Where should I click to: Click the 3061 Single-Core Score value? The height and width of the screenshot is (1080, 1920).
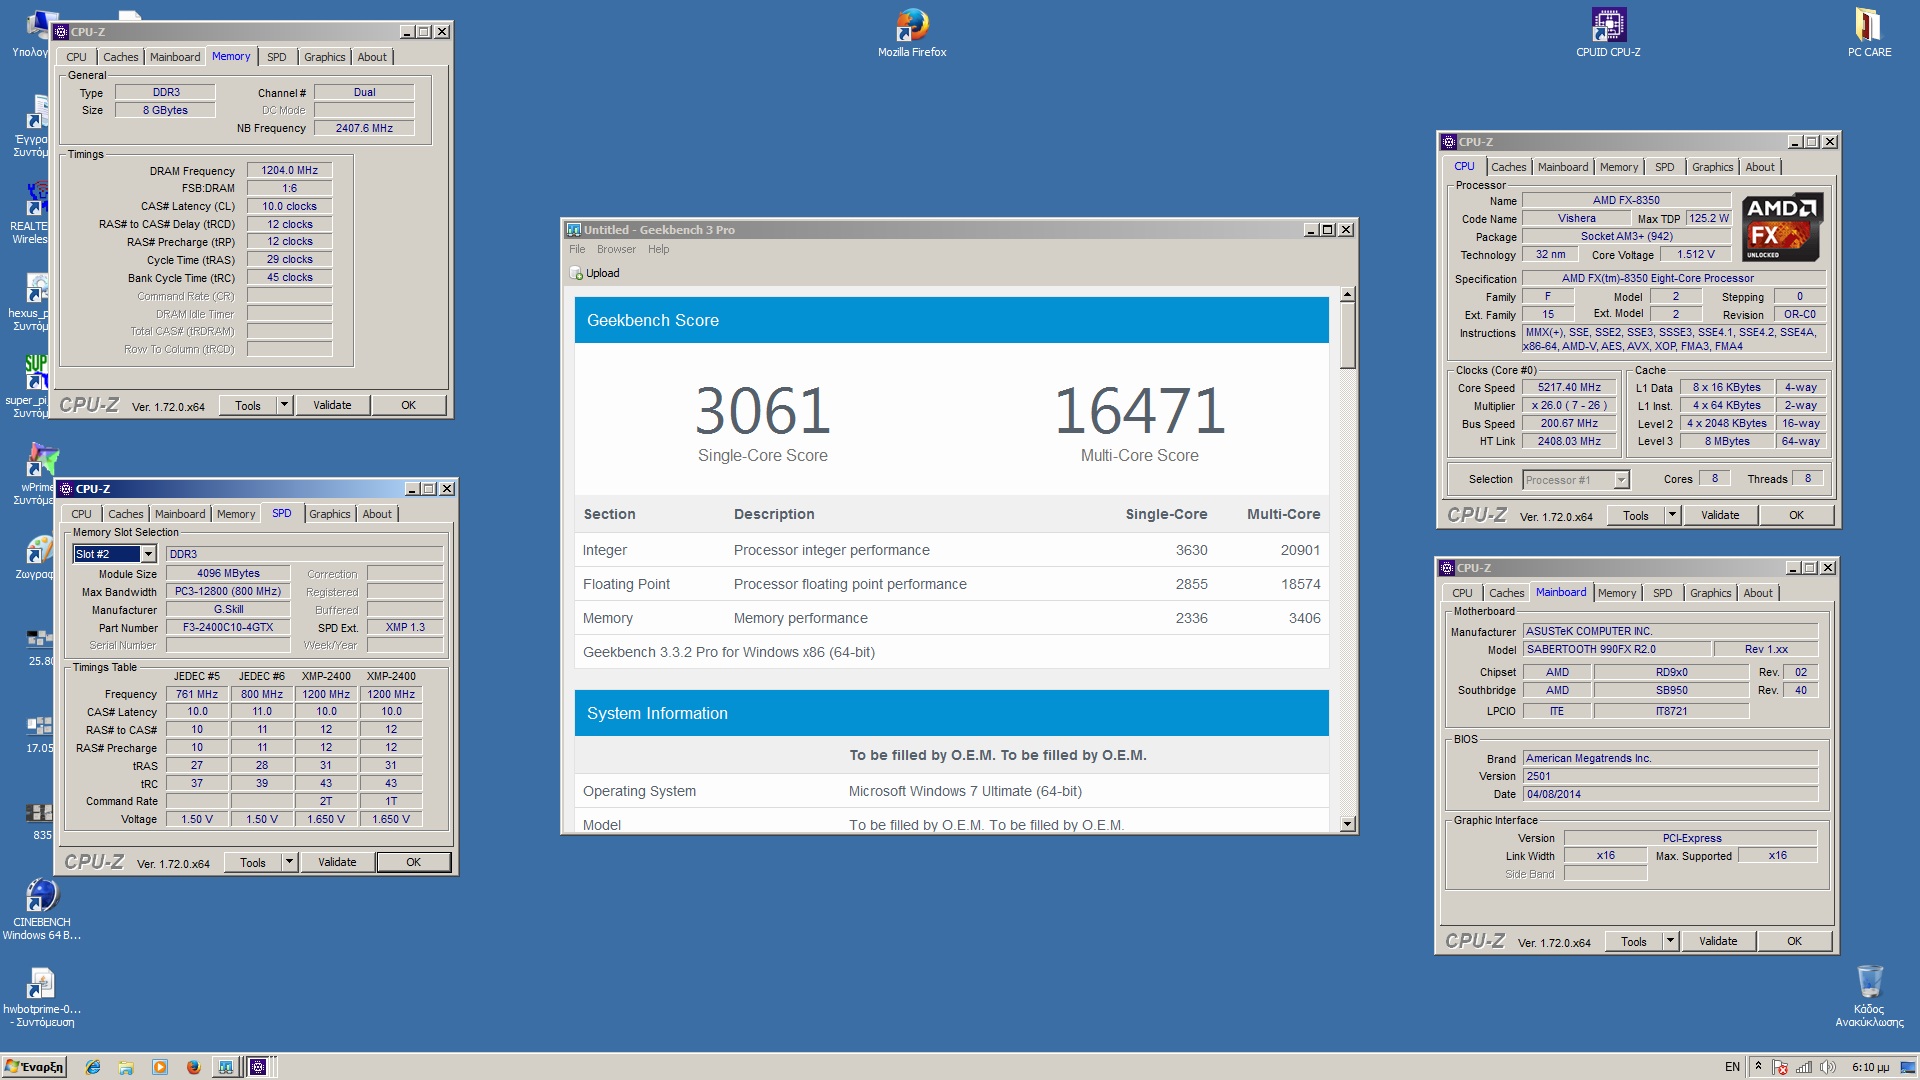(763, 411)
